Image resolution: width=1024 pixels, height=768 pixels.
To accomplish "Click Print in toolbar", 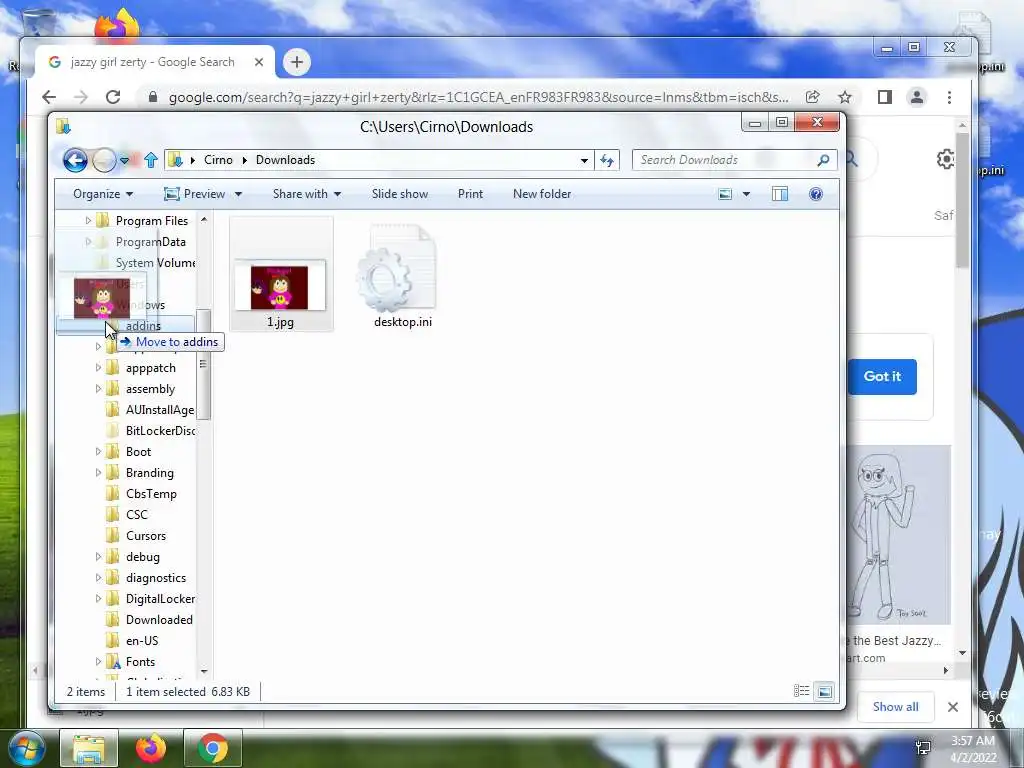I will [470, 194].
